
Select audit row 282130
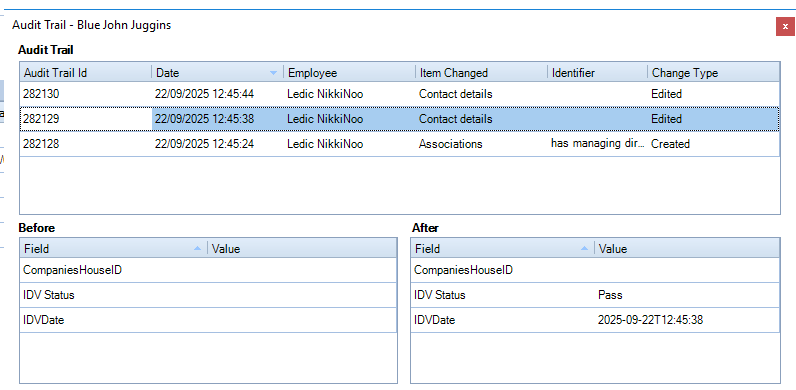400,94
